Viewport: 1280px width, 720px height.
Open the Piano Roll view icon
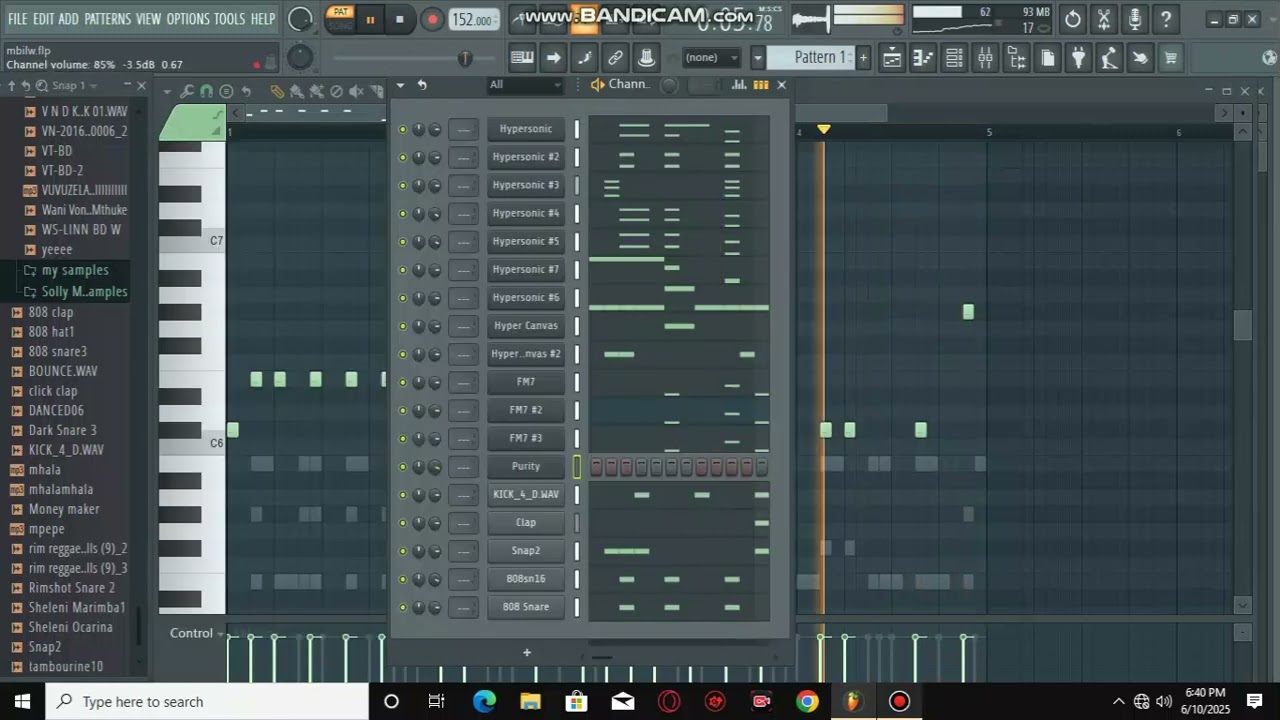pyautogui.click(x=923, y=58)
